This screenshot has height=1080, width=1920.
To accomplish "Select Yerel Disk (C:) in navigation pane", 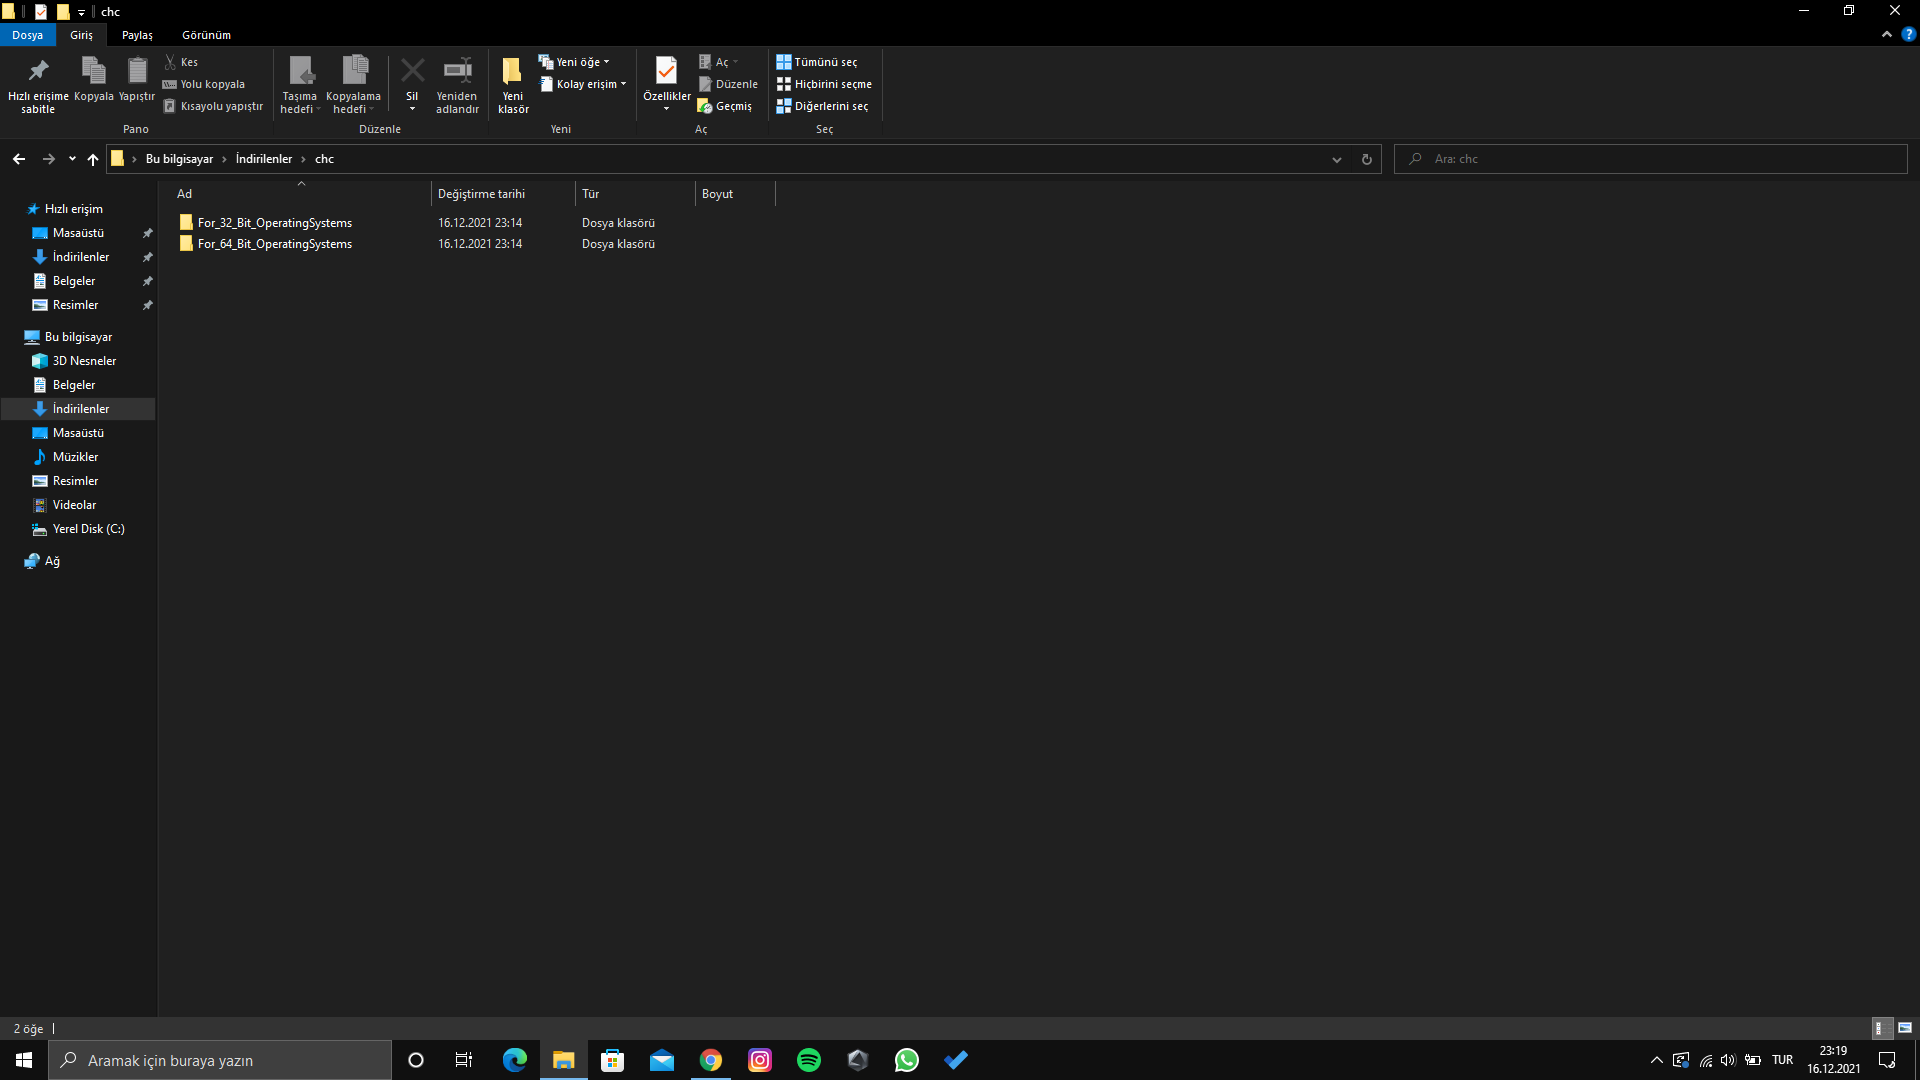I will (88, 529).
